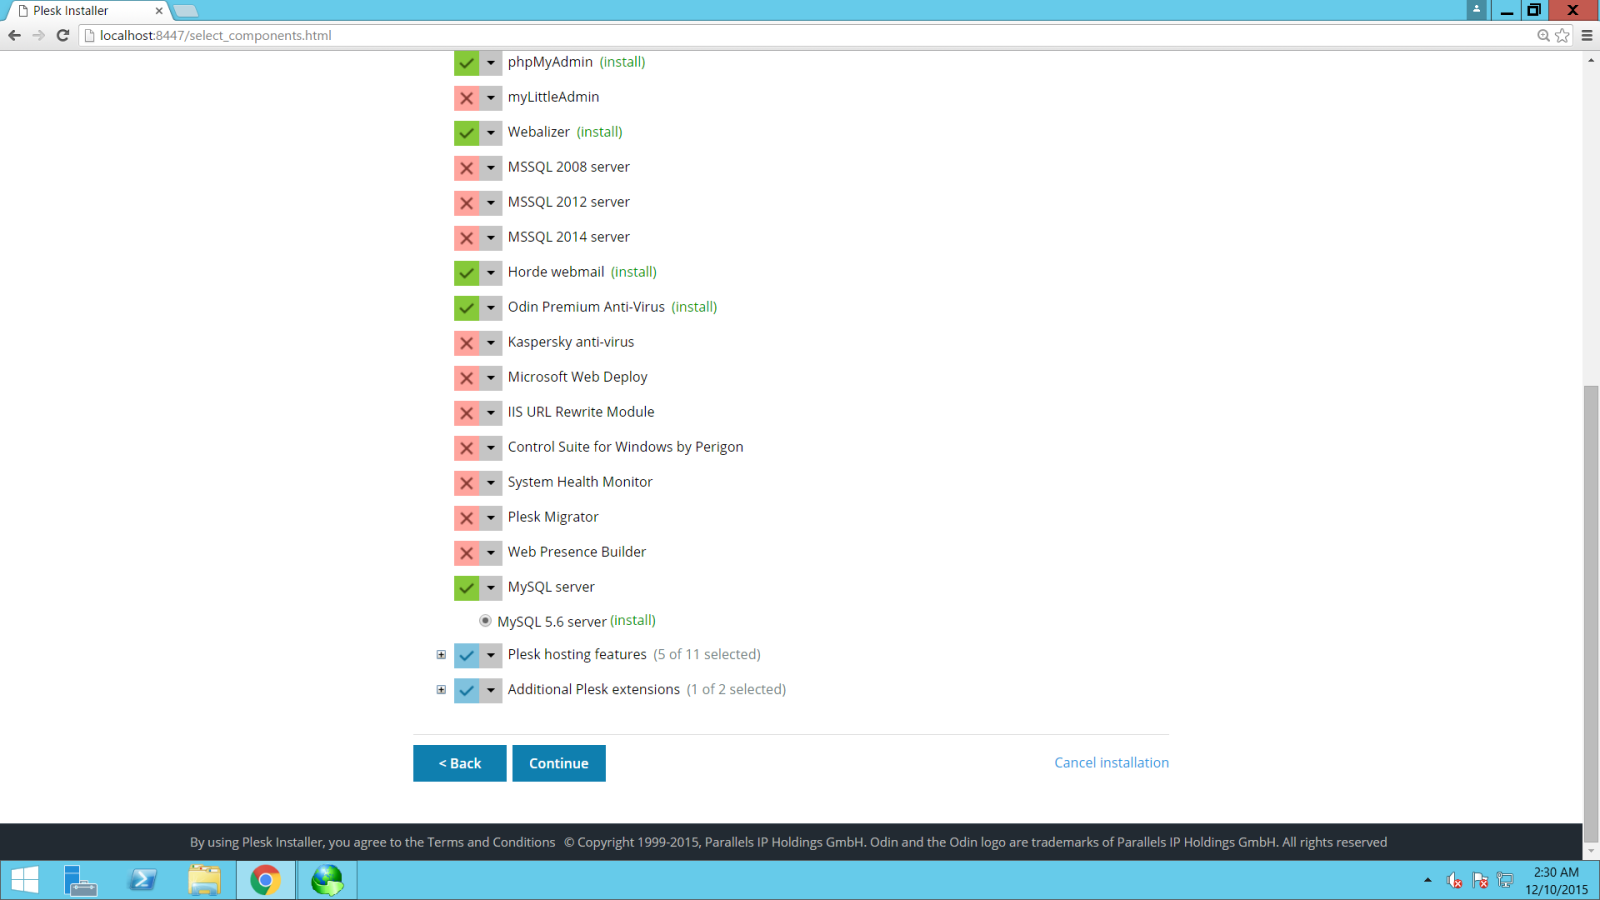
Task: Click the Back button
Action: (460, 763)
